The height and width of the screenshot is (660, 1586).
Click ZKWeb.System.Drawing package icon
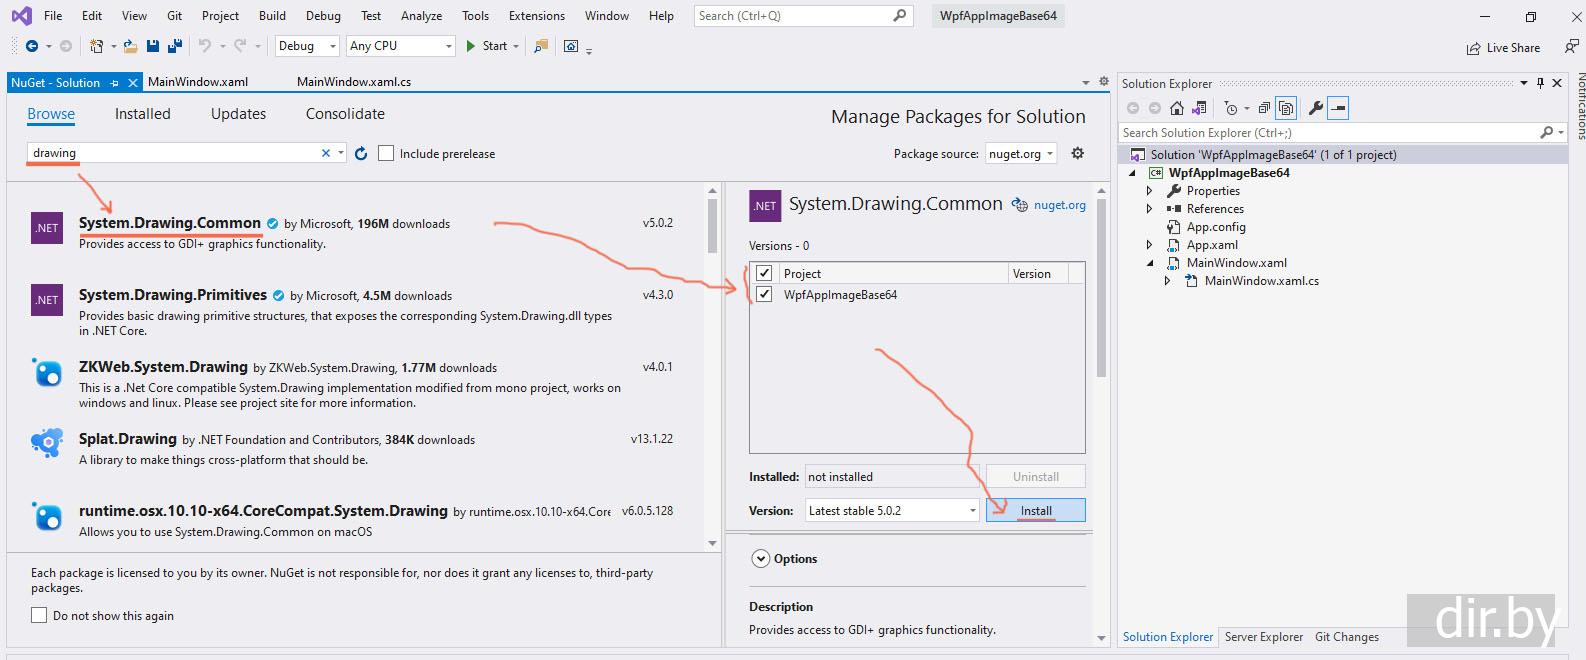47,372
